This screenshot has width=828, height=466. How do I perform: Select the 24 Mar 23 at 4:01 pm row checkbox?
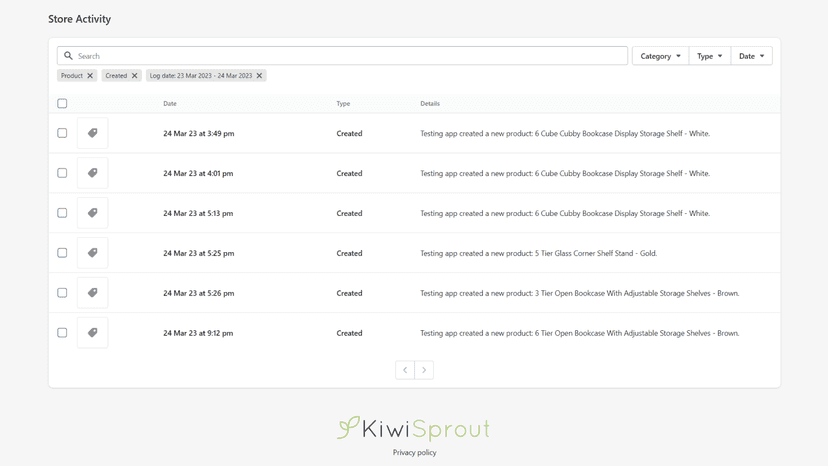coord(62,173)
